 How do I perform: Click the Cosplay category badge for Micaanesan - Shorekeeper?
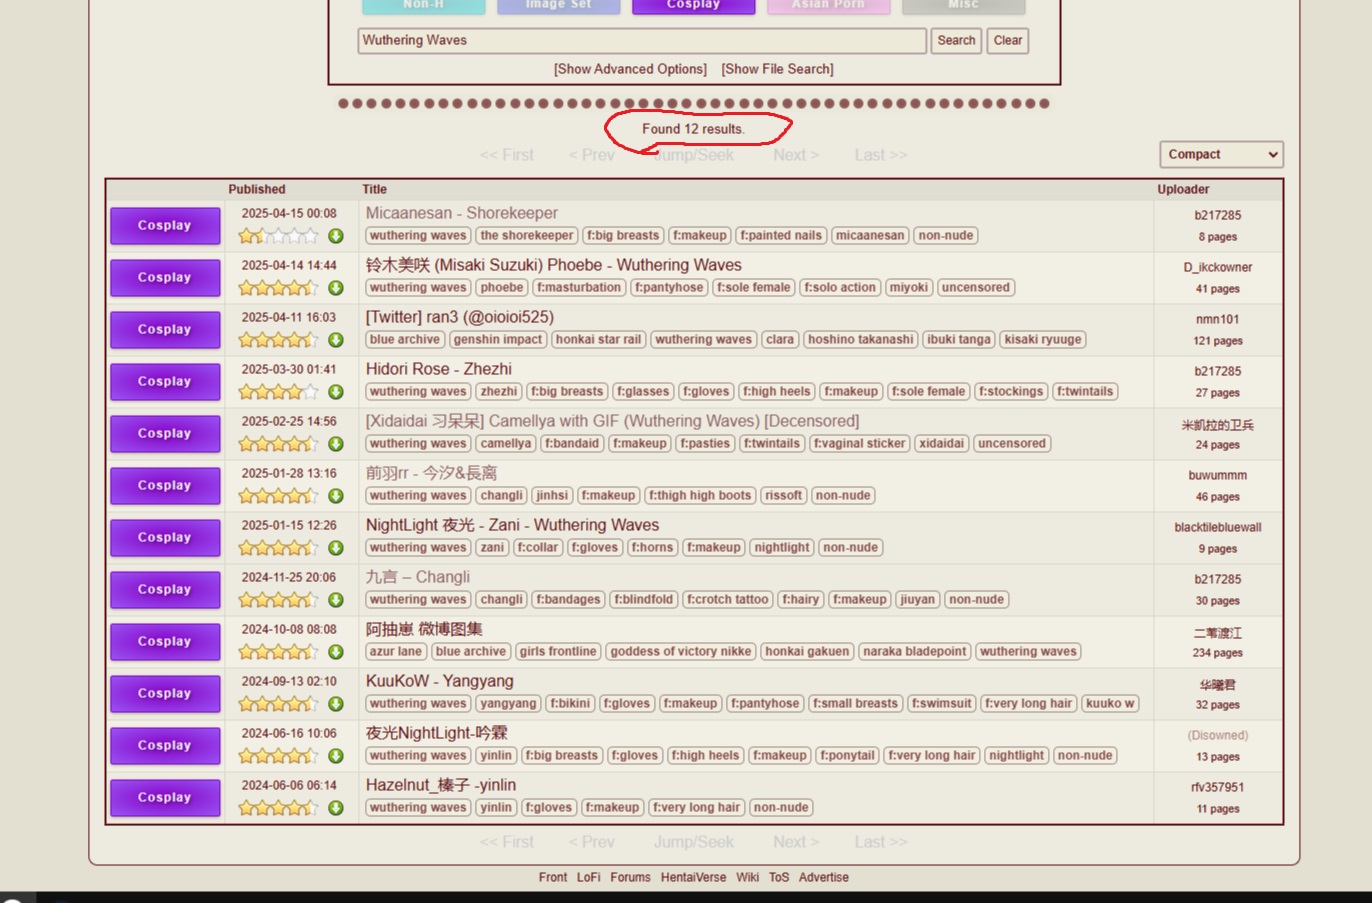(x=165, y=226)
